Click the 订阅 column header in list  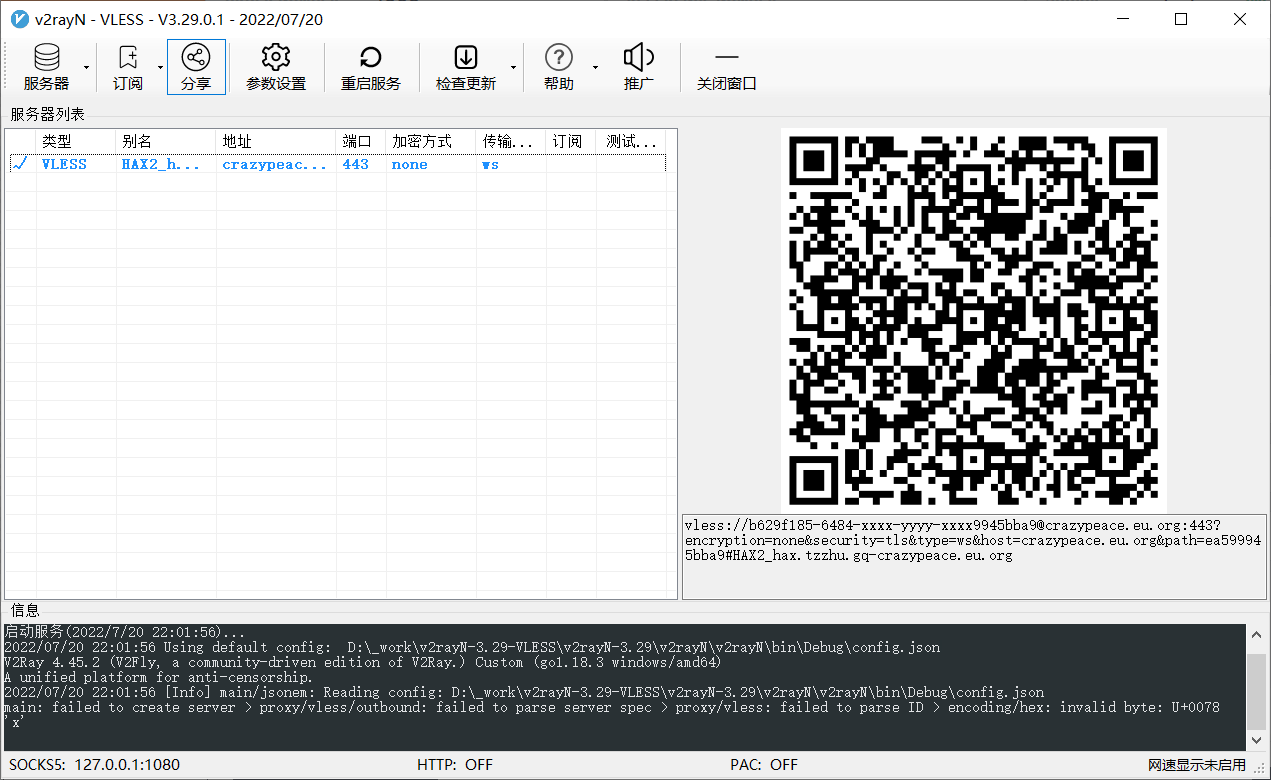click(x=571, y=141)
